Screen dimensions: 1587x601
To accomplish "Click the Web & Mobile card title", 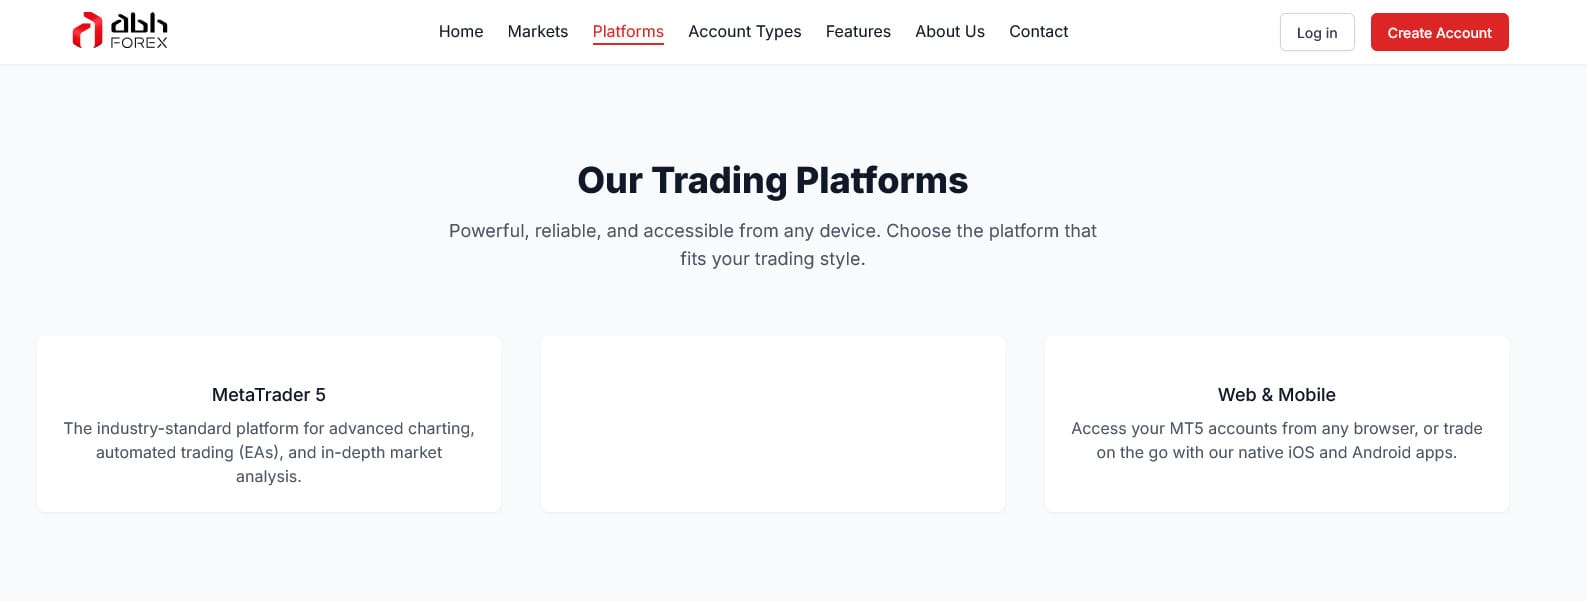I will tap(1276, 395).
